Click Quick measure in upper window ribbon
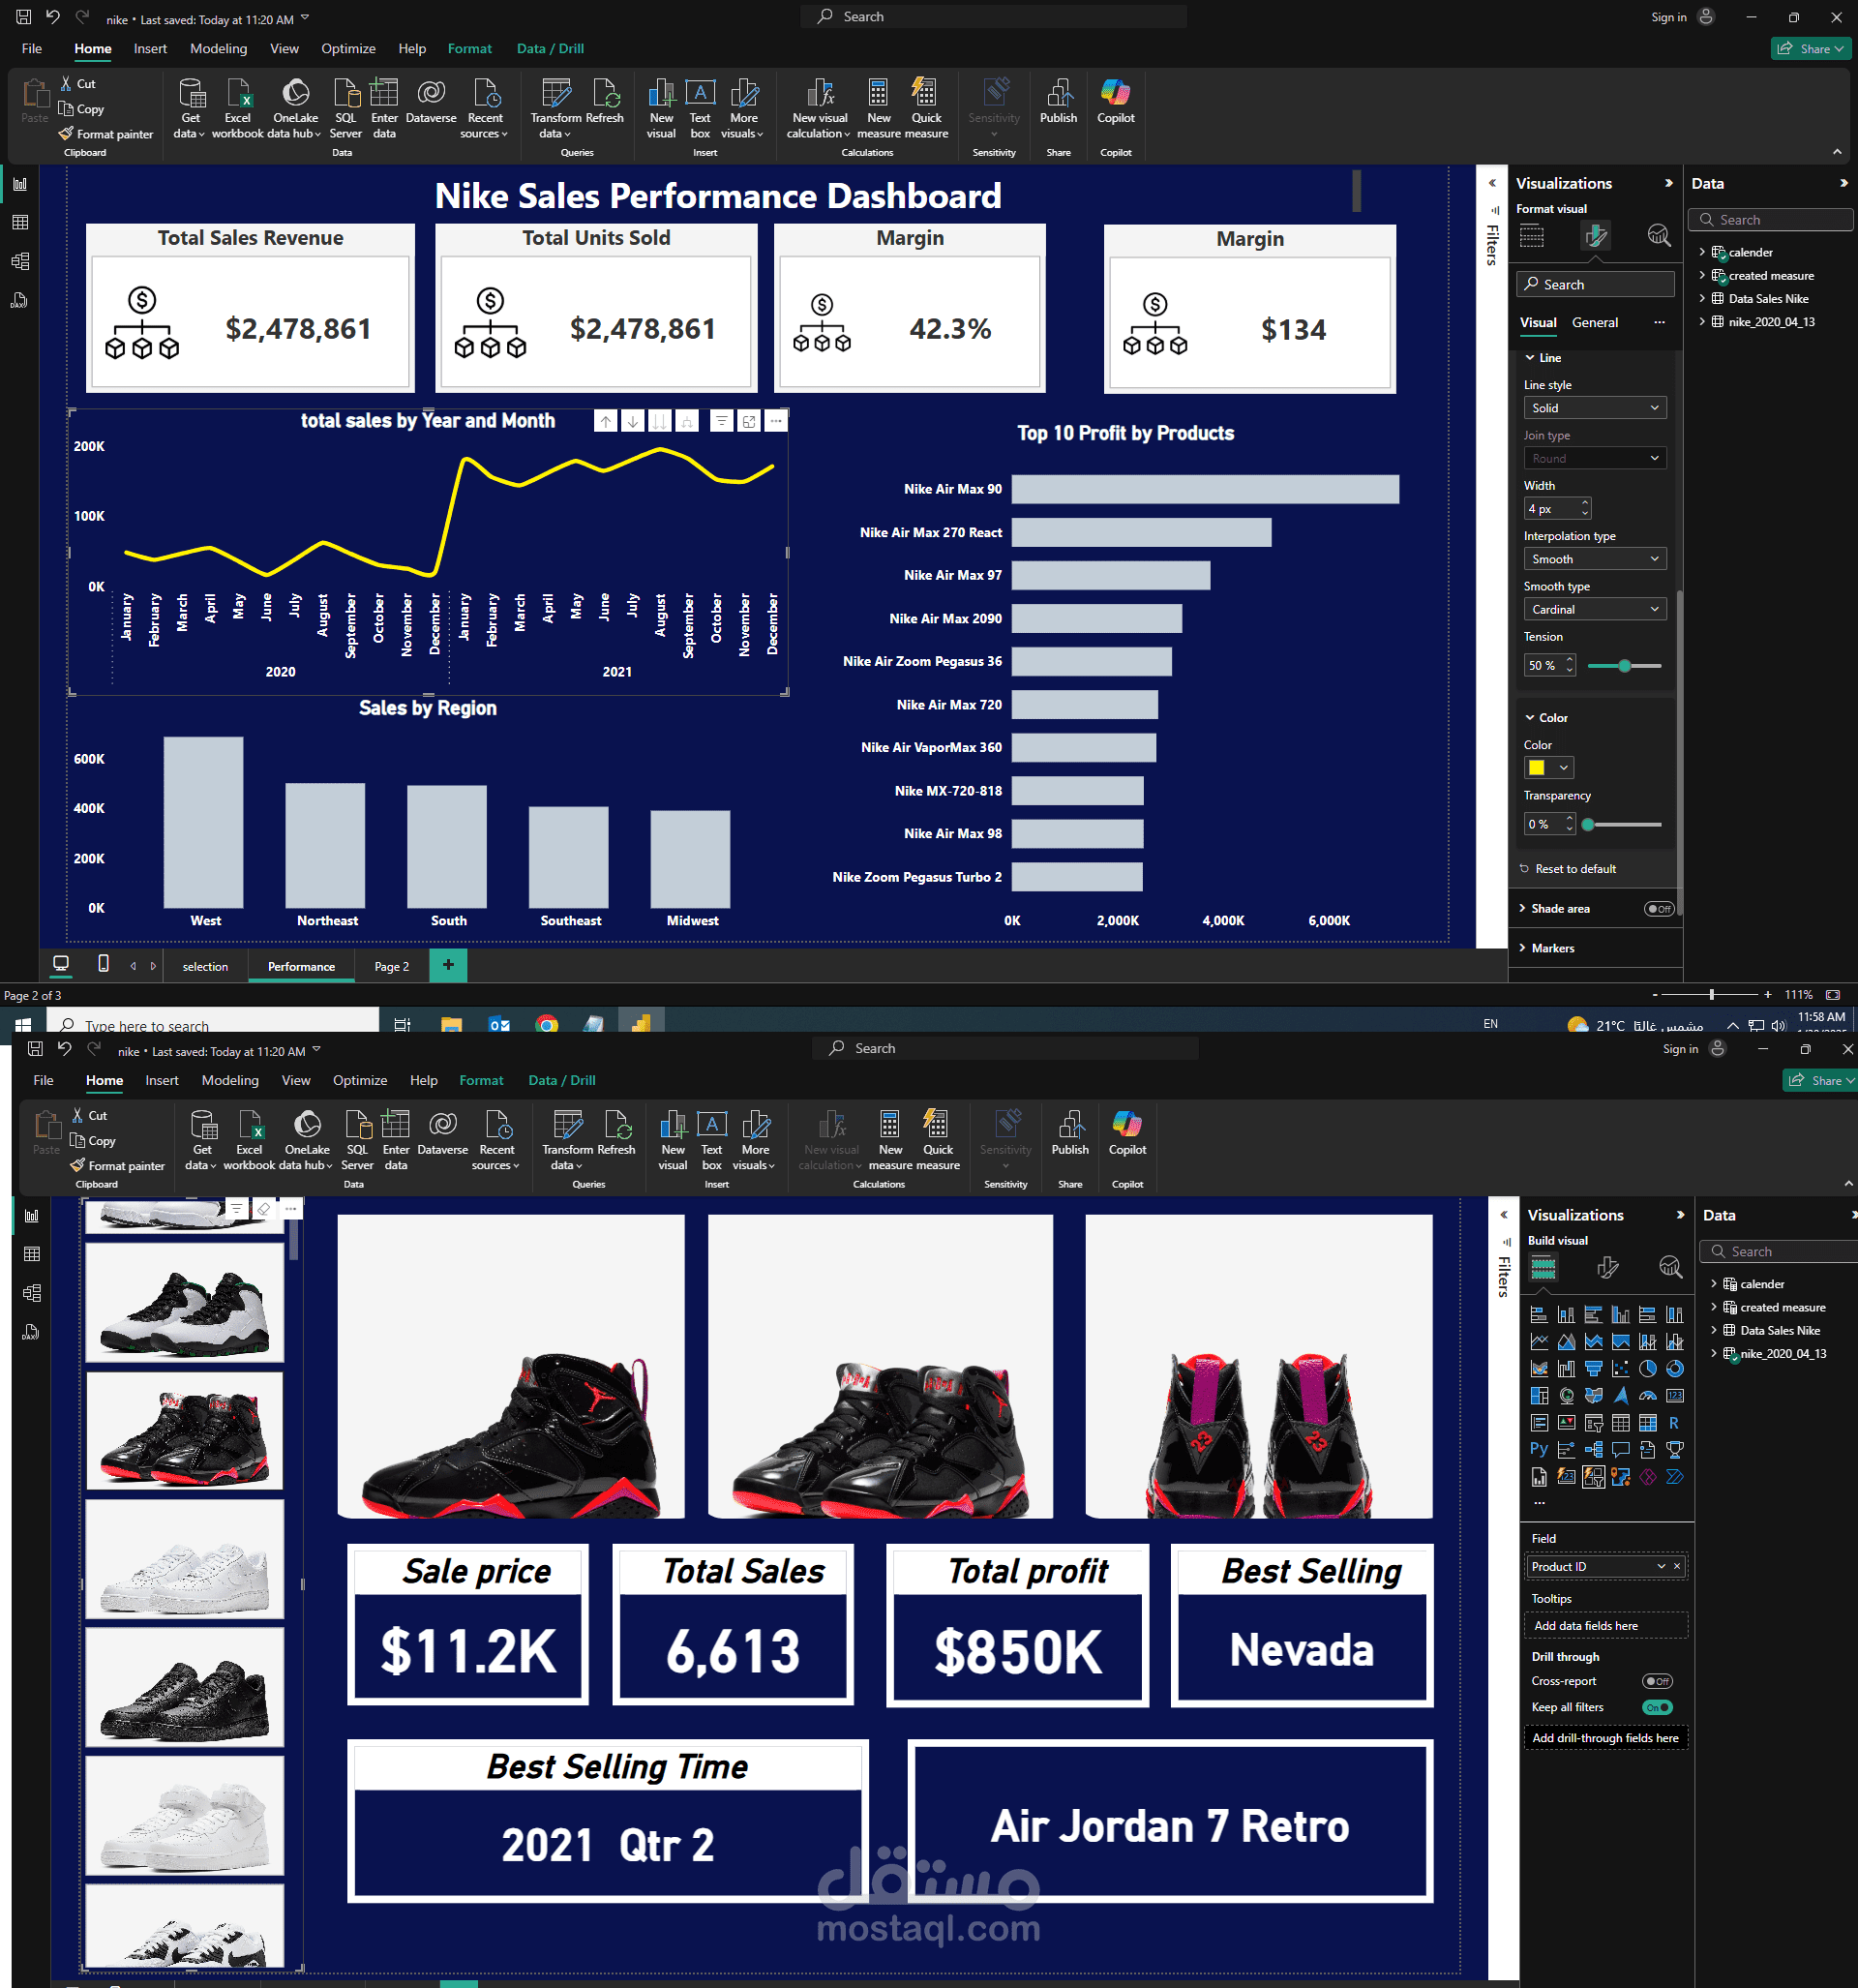The image size is (1858, 1988). pos(926,109)
